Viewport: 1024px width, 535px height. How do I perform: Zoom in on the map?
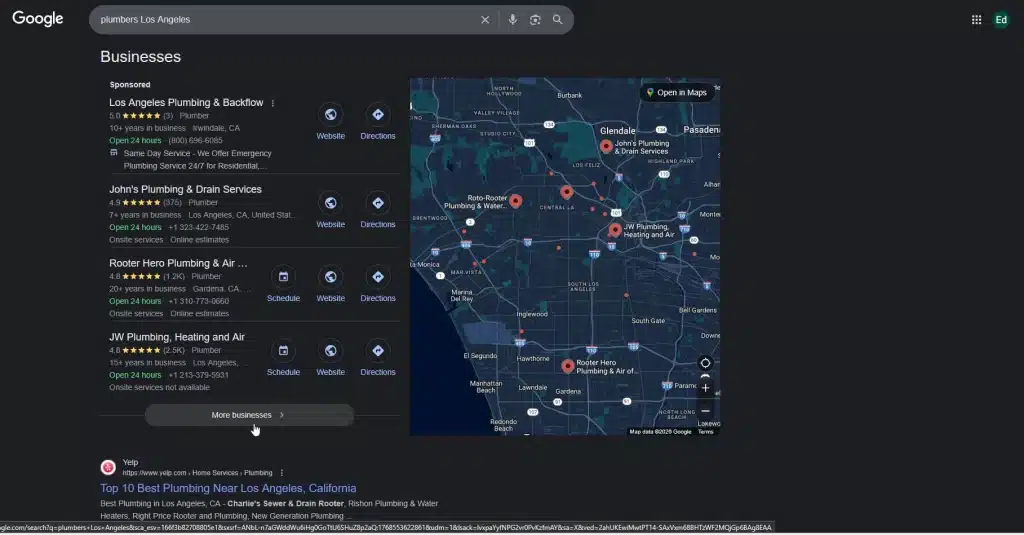tap(705, 388)
